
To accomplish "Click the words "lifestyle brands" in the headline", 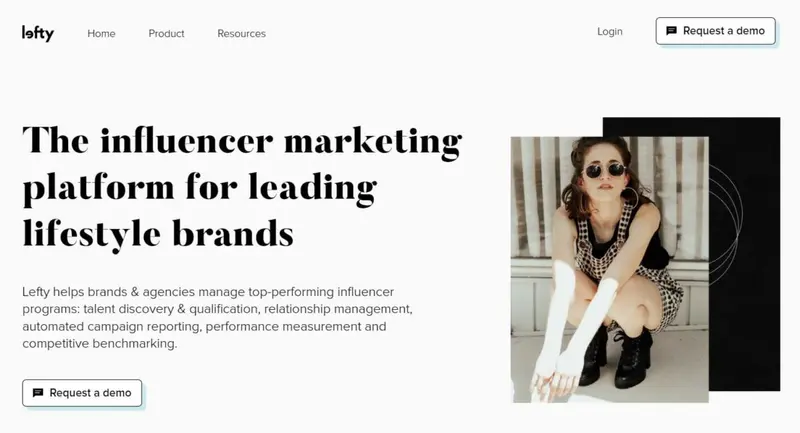I will tap(158, 234).
